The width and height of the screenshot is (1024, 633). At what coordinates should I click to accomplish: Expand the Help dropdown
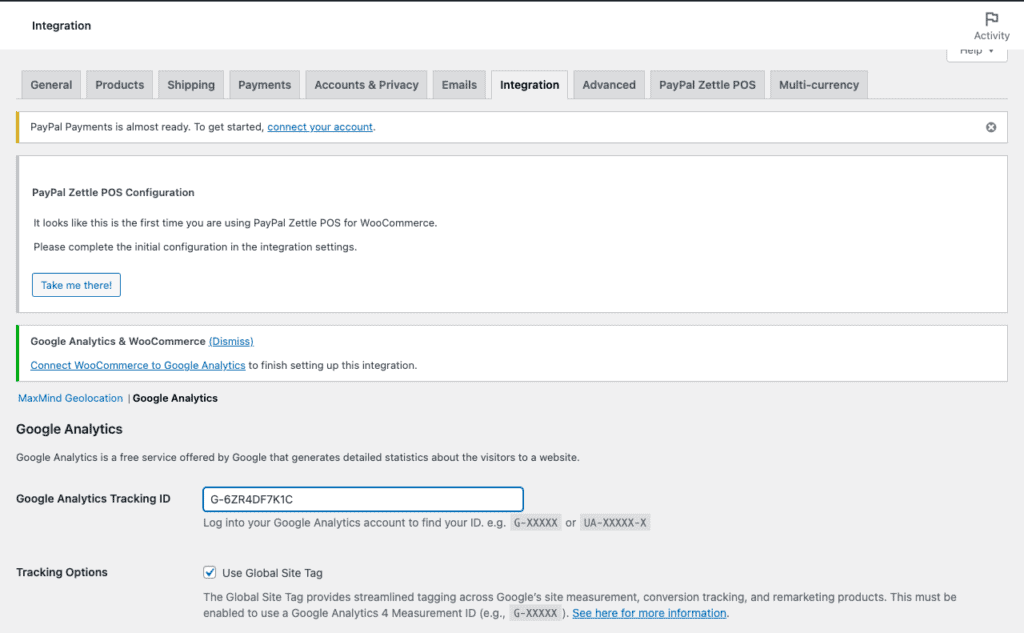click(x=977, y=52)
